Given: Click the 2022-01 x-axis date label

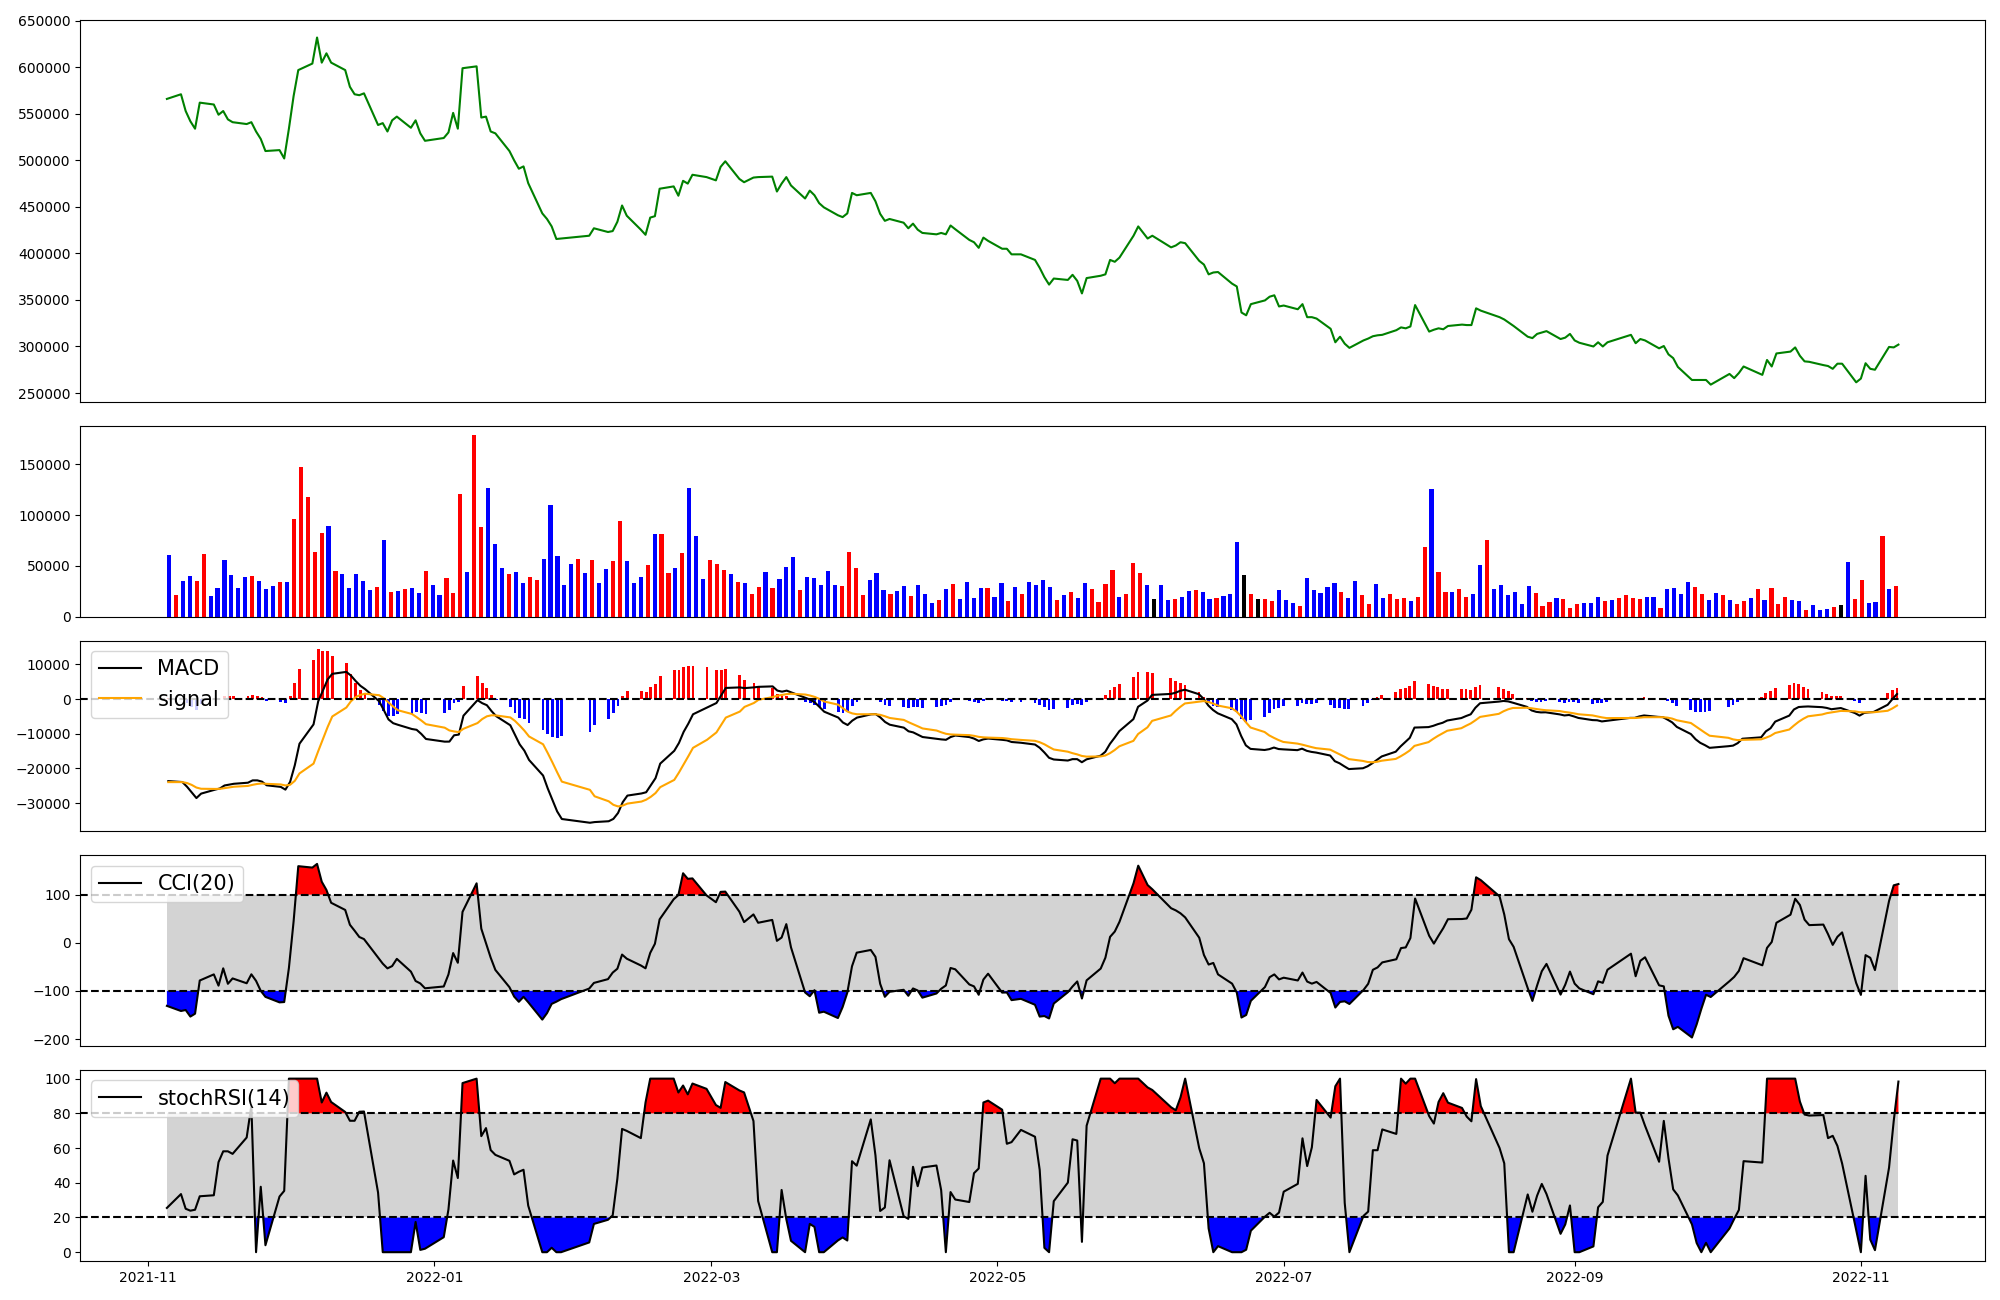Looking at the screenshot, I should click(435, 1277).
